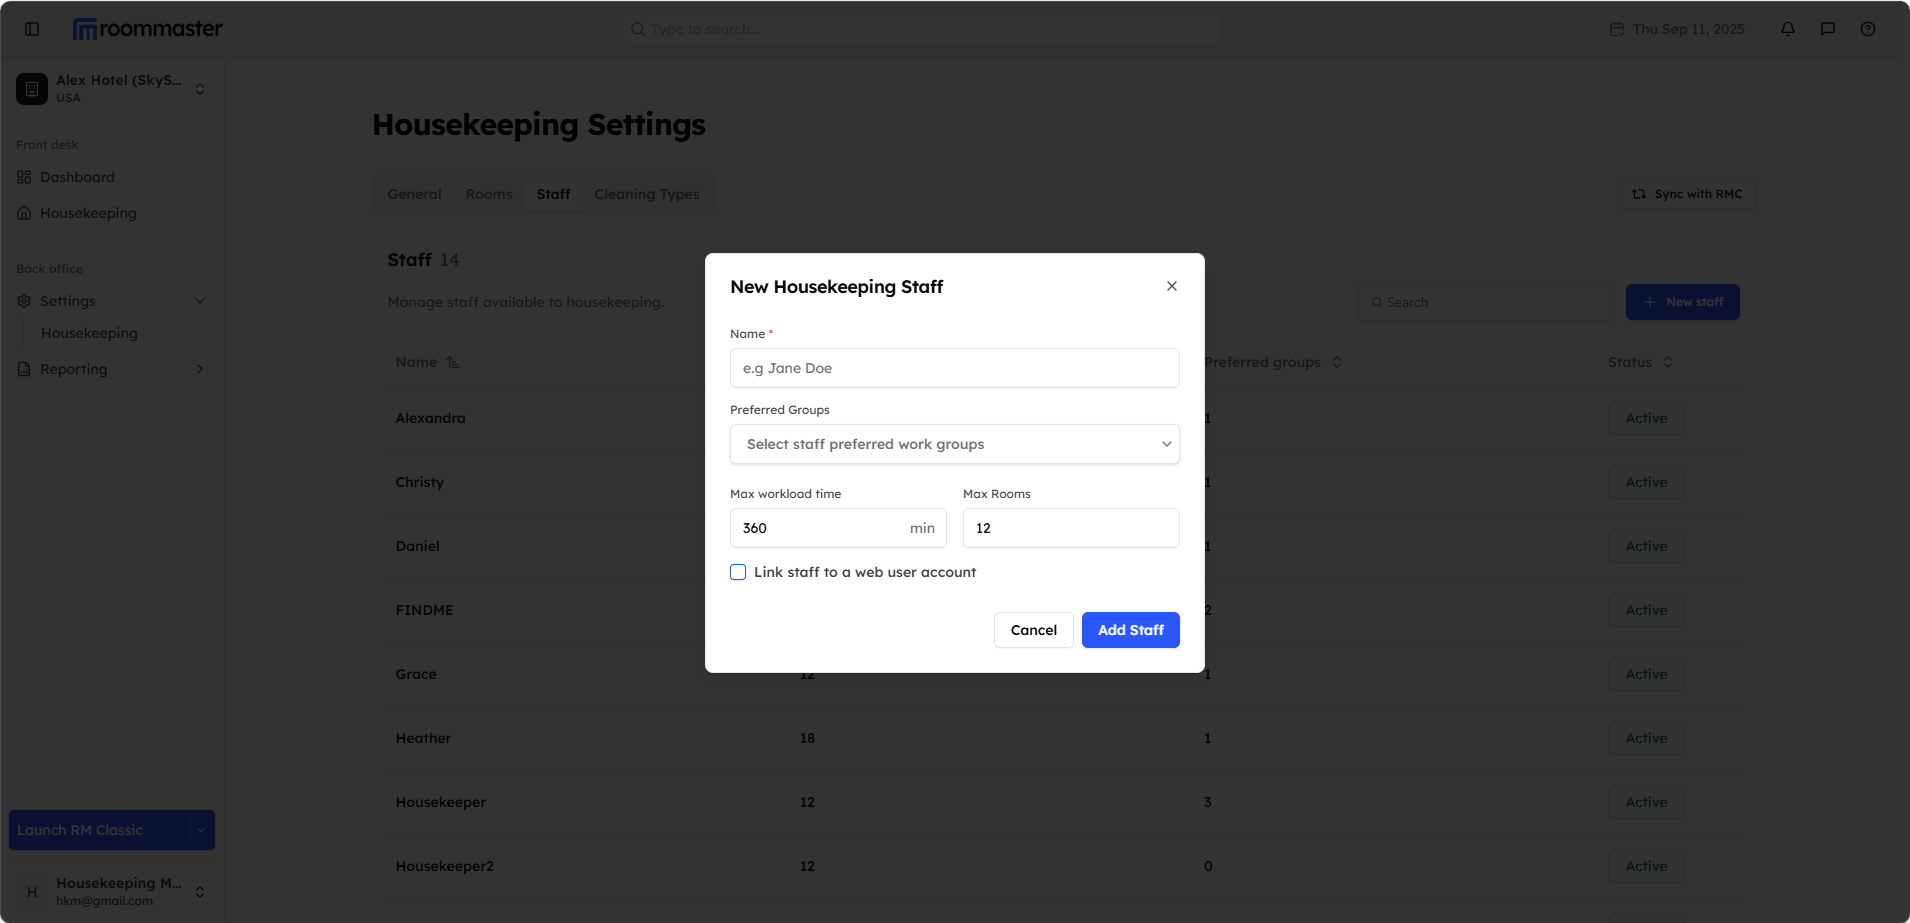The height and width of the screenshot is (923, 1910).
Task: Switch to the Rooms tab
Action: (489, 194)
